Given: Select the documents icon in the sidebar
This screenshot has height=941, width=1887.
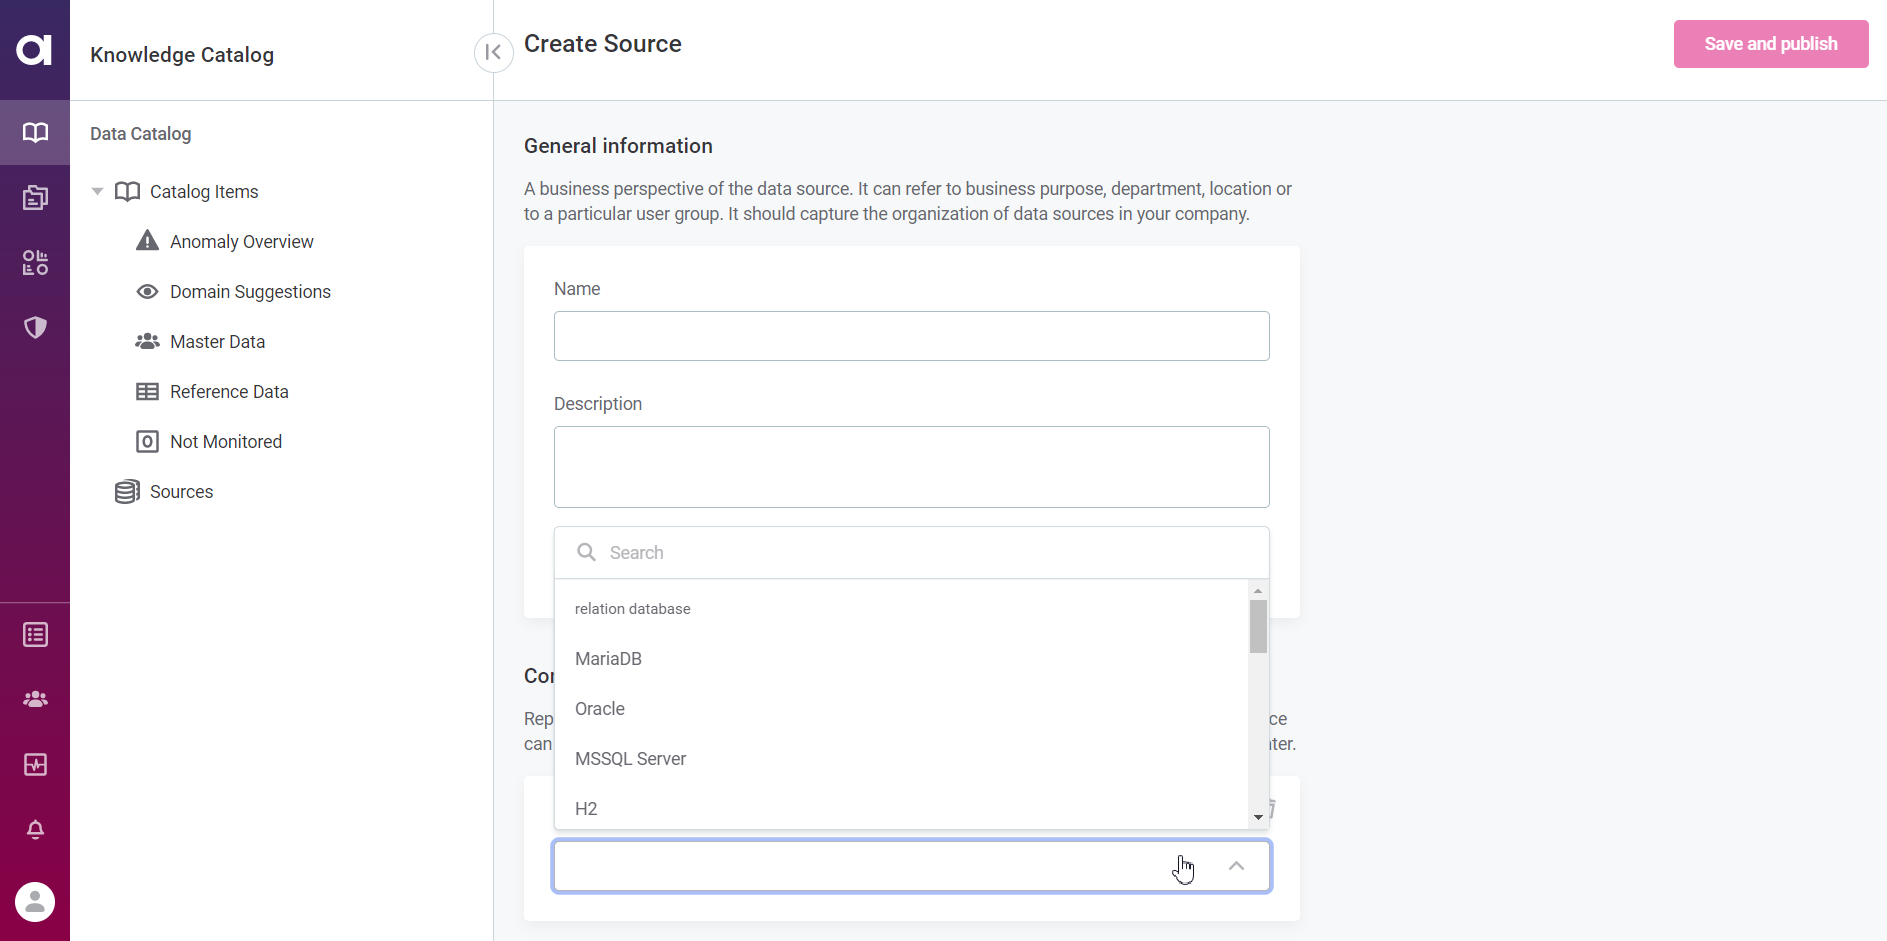Looking at the screenshot, I should click(x=35, y=197).
